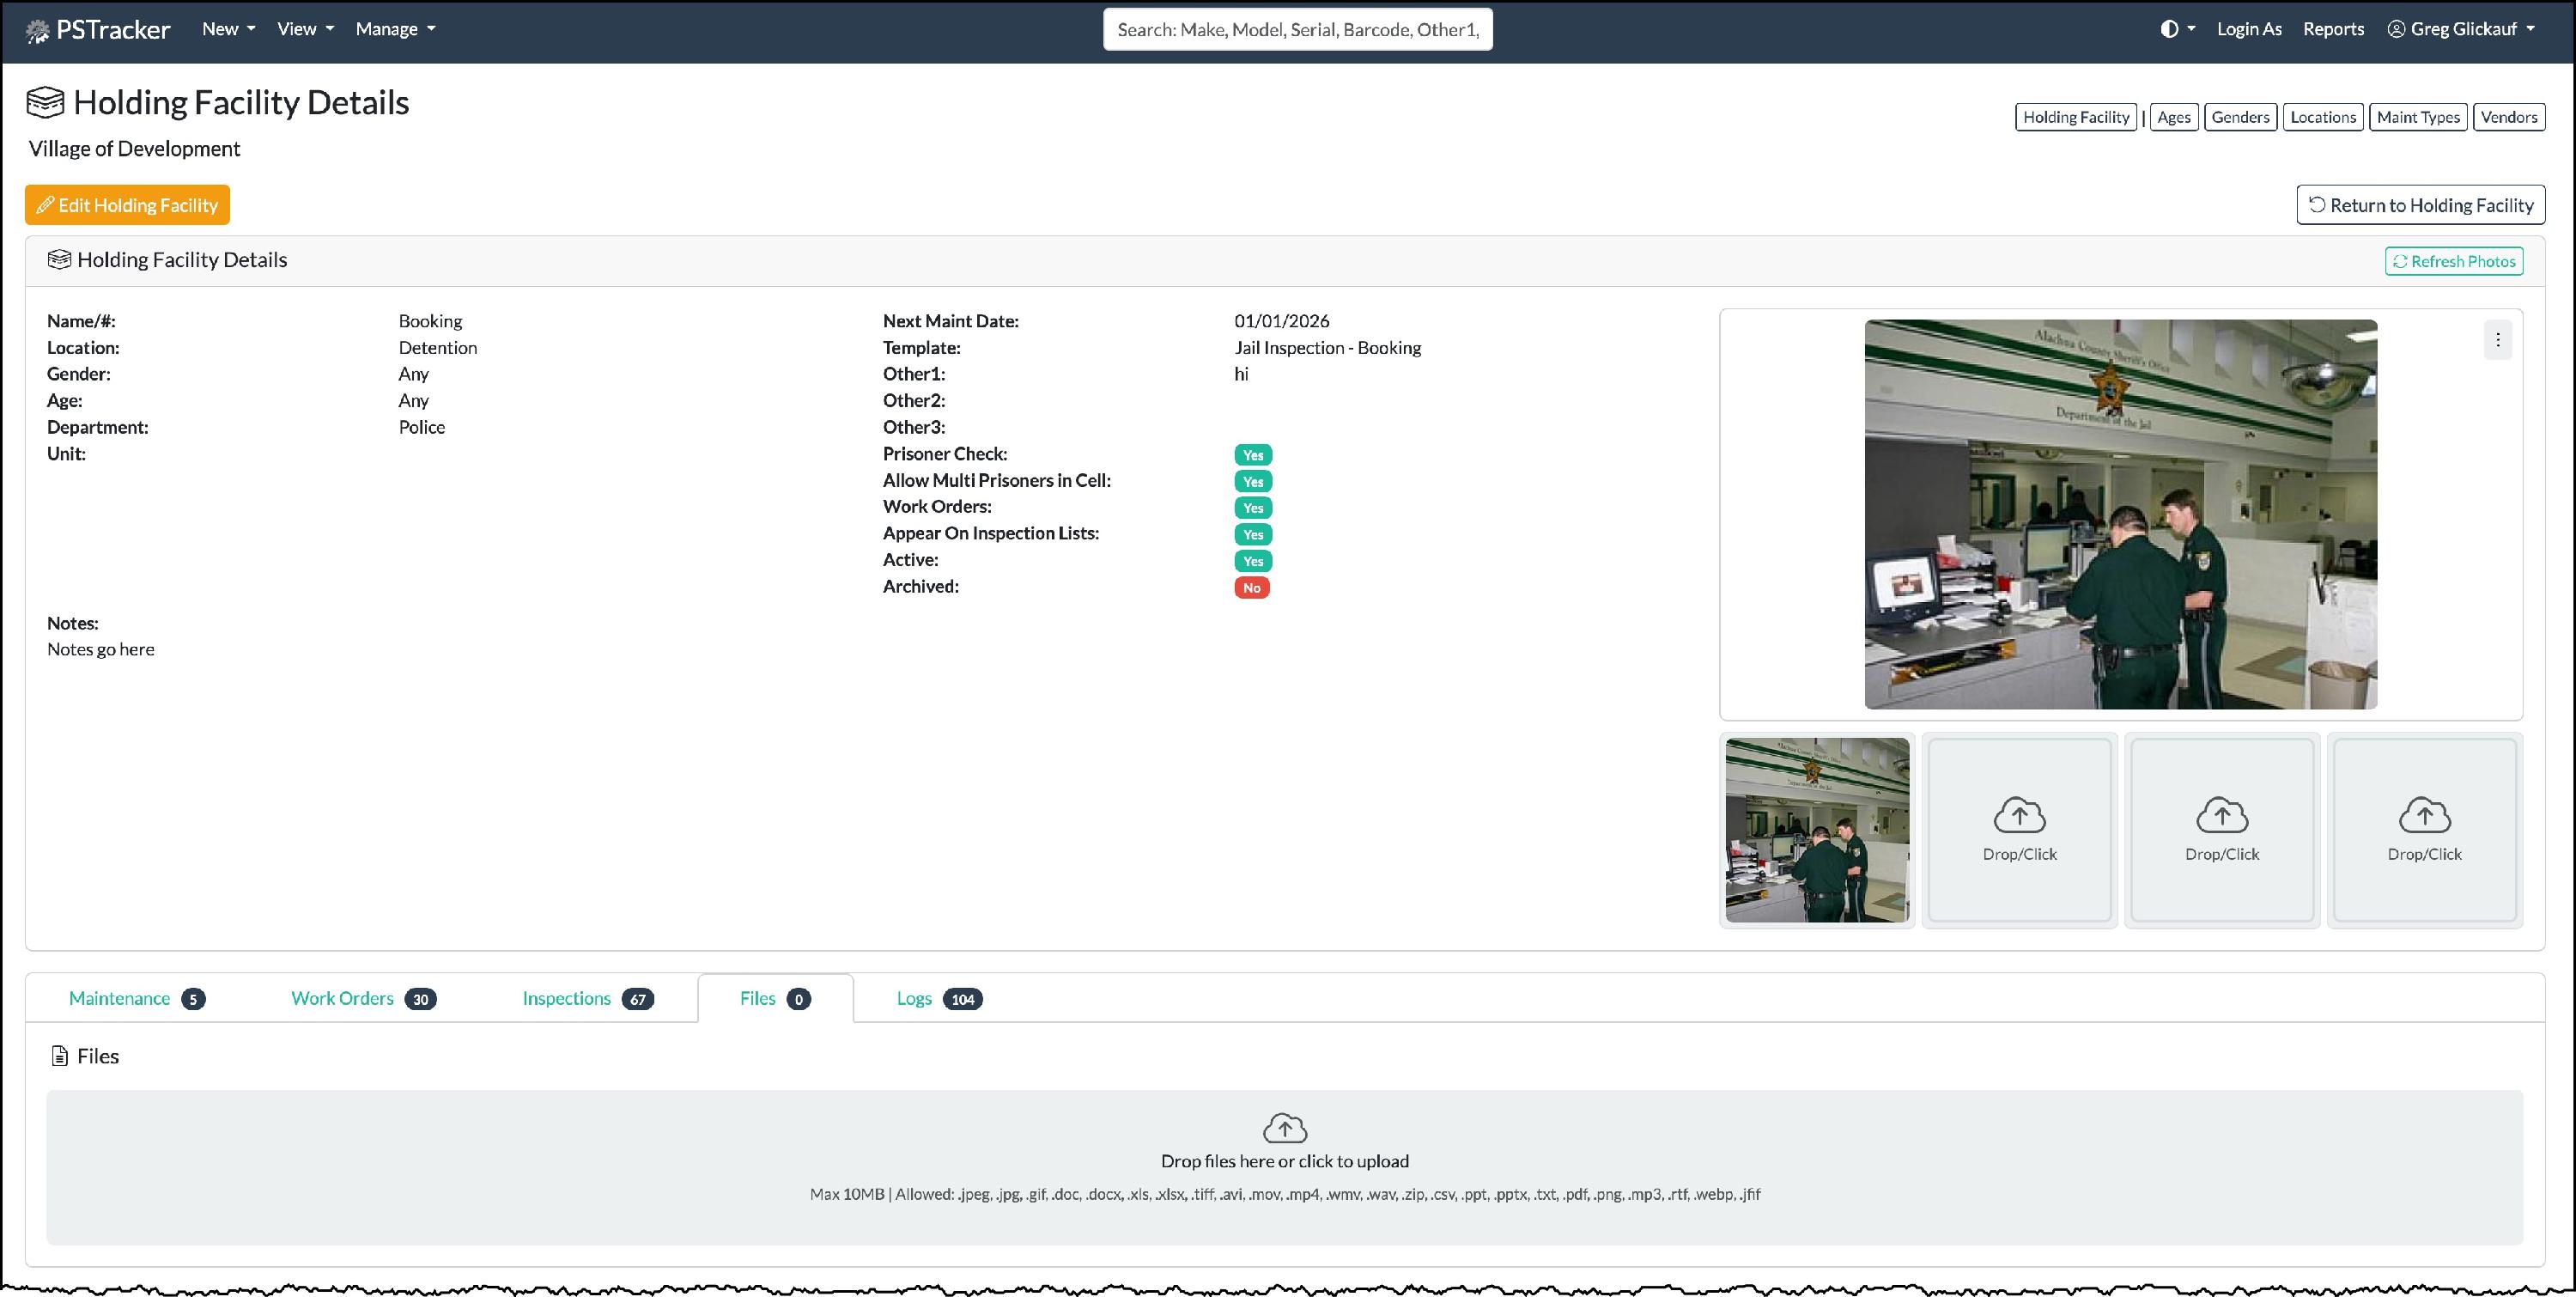Click the Edit Holding Facility button
Viewport: 2576px width, 1297px height.
point(127,205)
